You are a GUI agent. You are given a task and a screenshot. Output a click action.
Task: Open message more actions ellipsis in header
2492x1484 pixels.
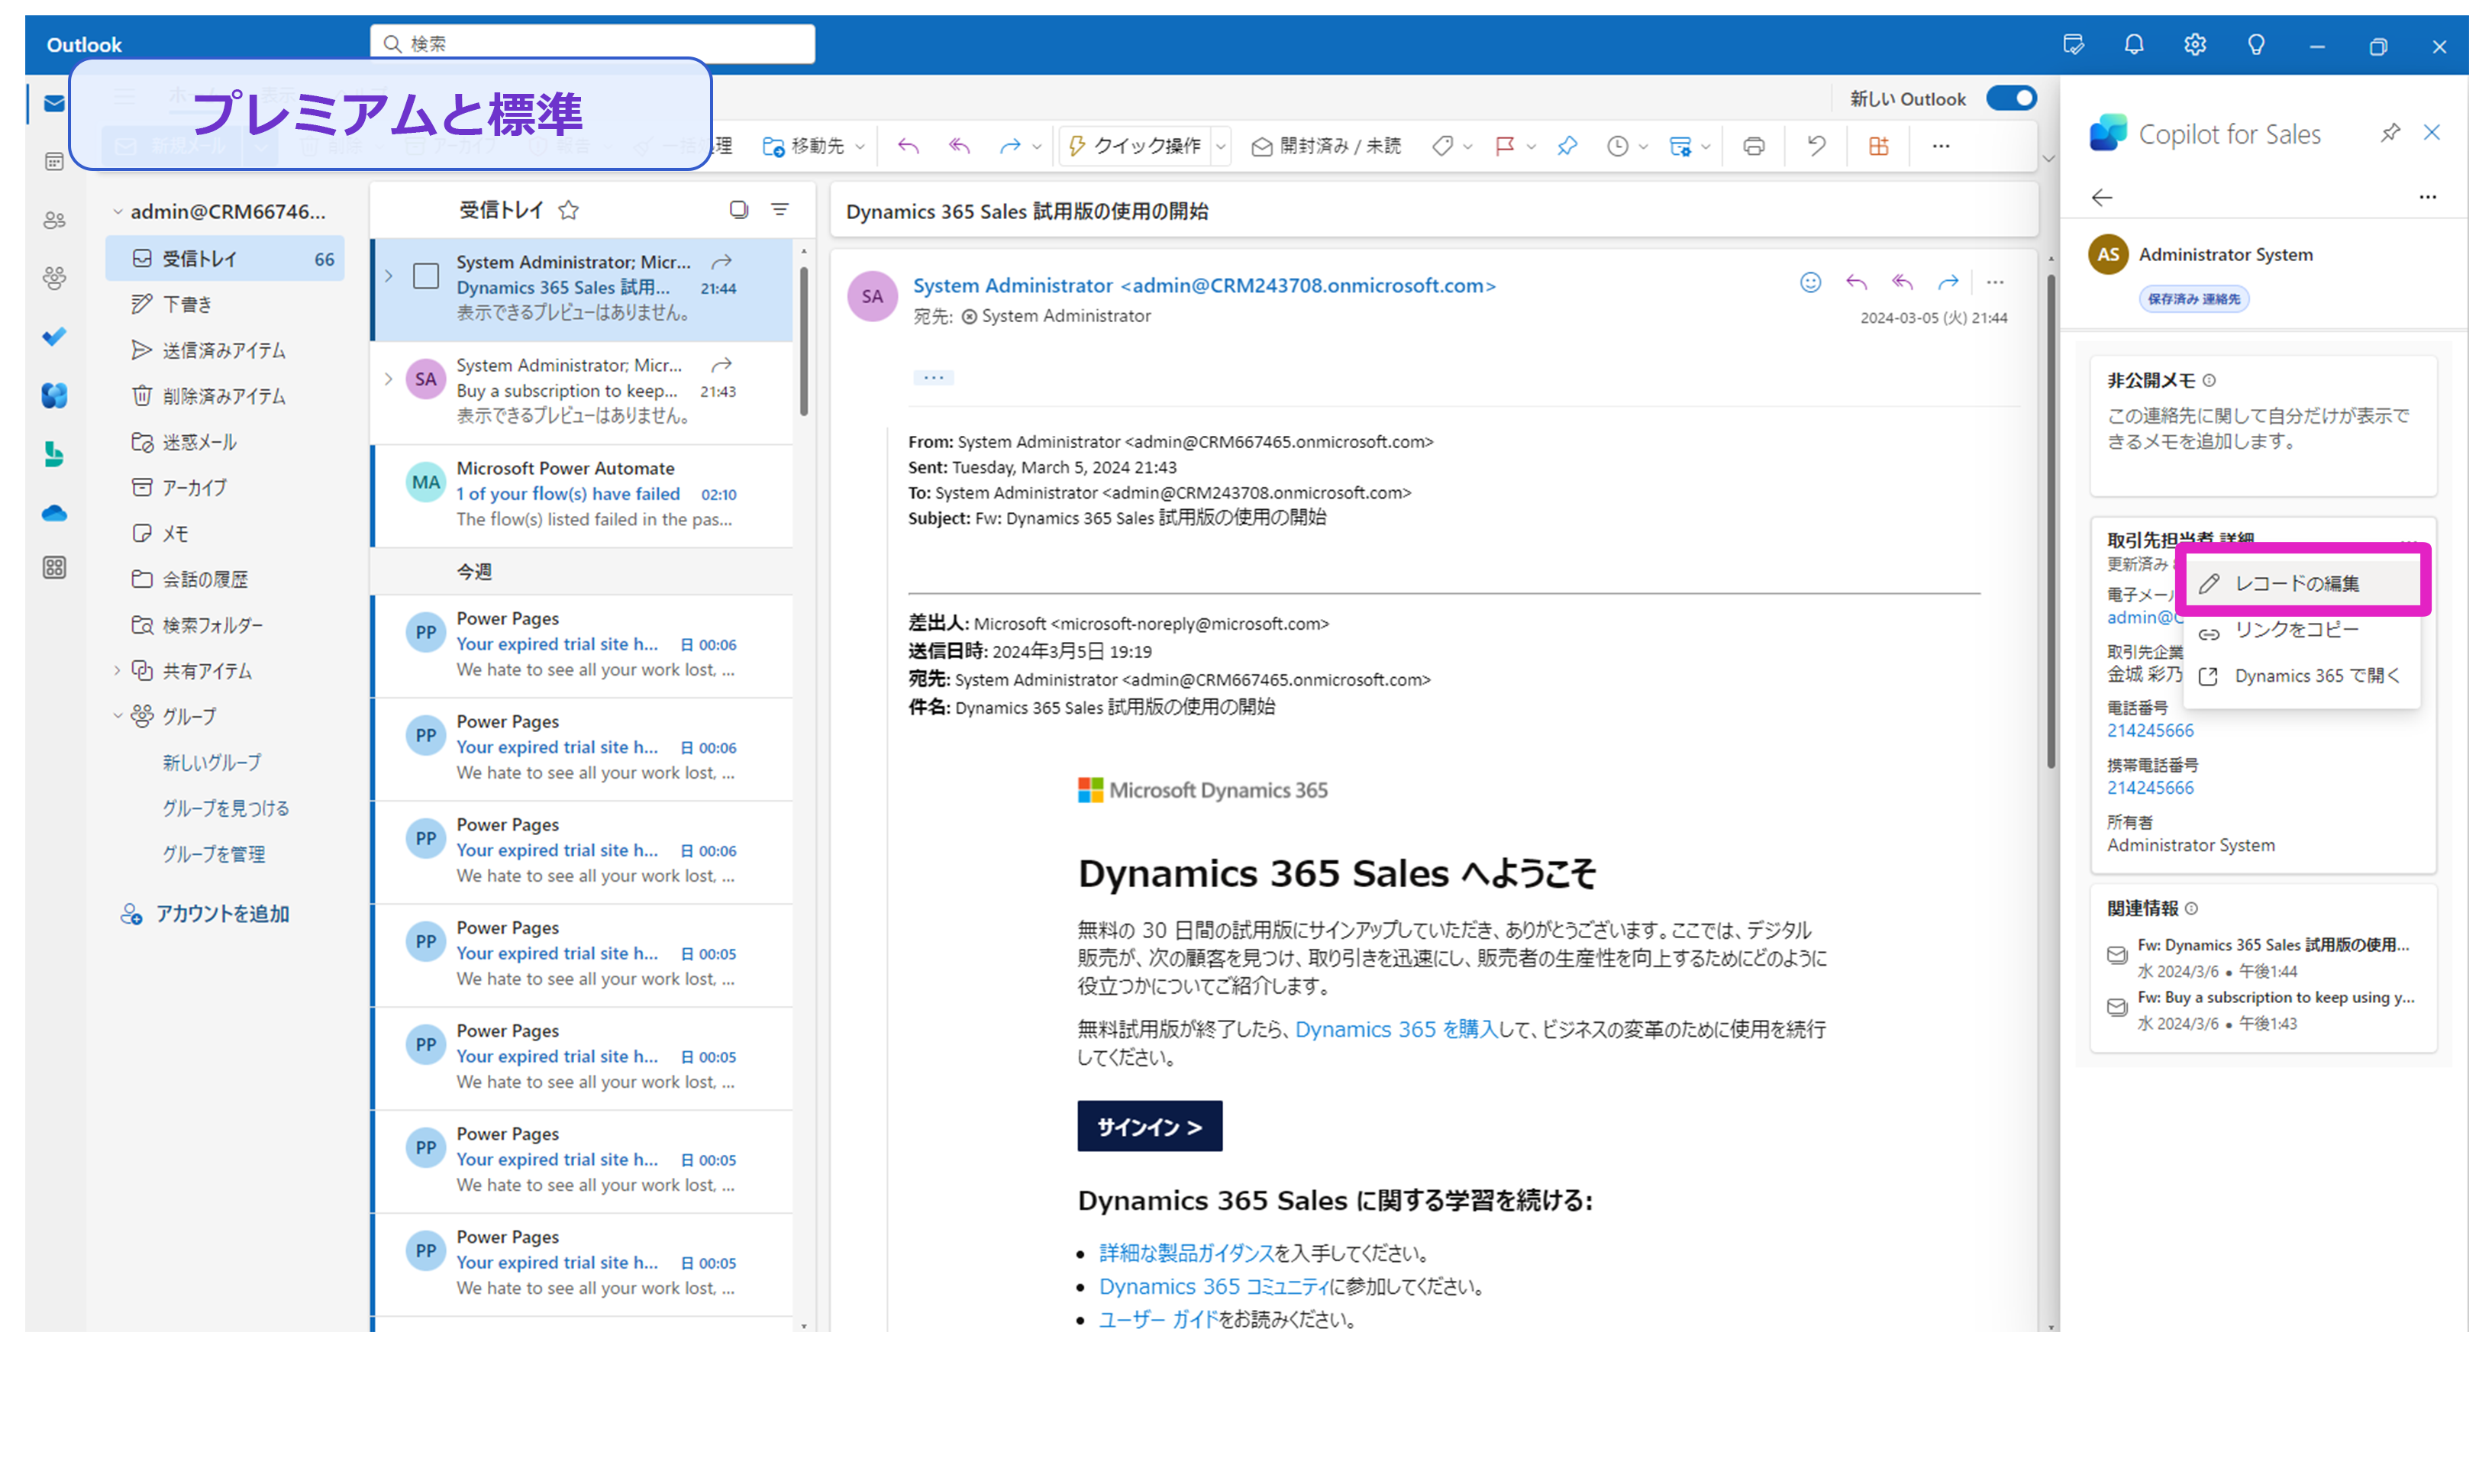pyautogui.click(x=1995, y=283)
